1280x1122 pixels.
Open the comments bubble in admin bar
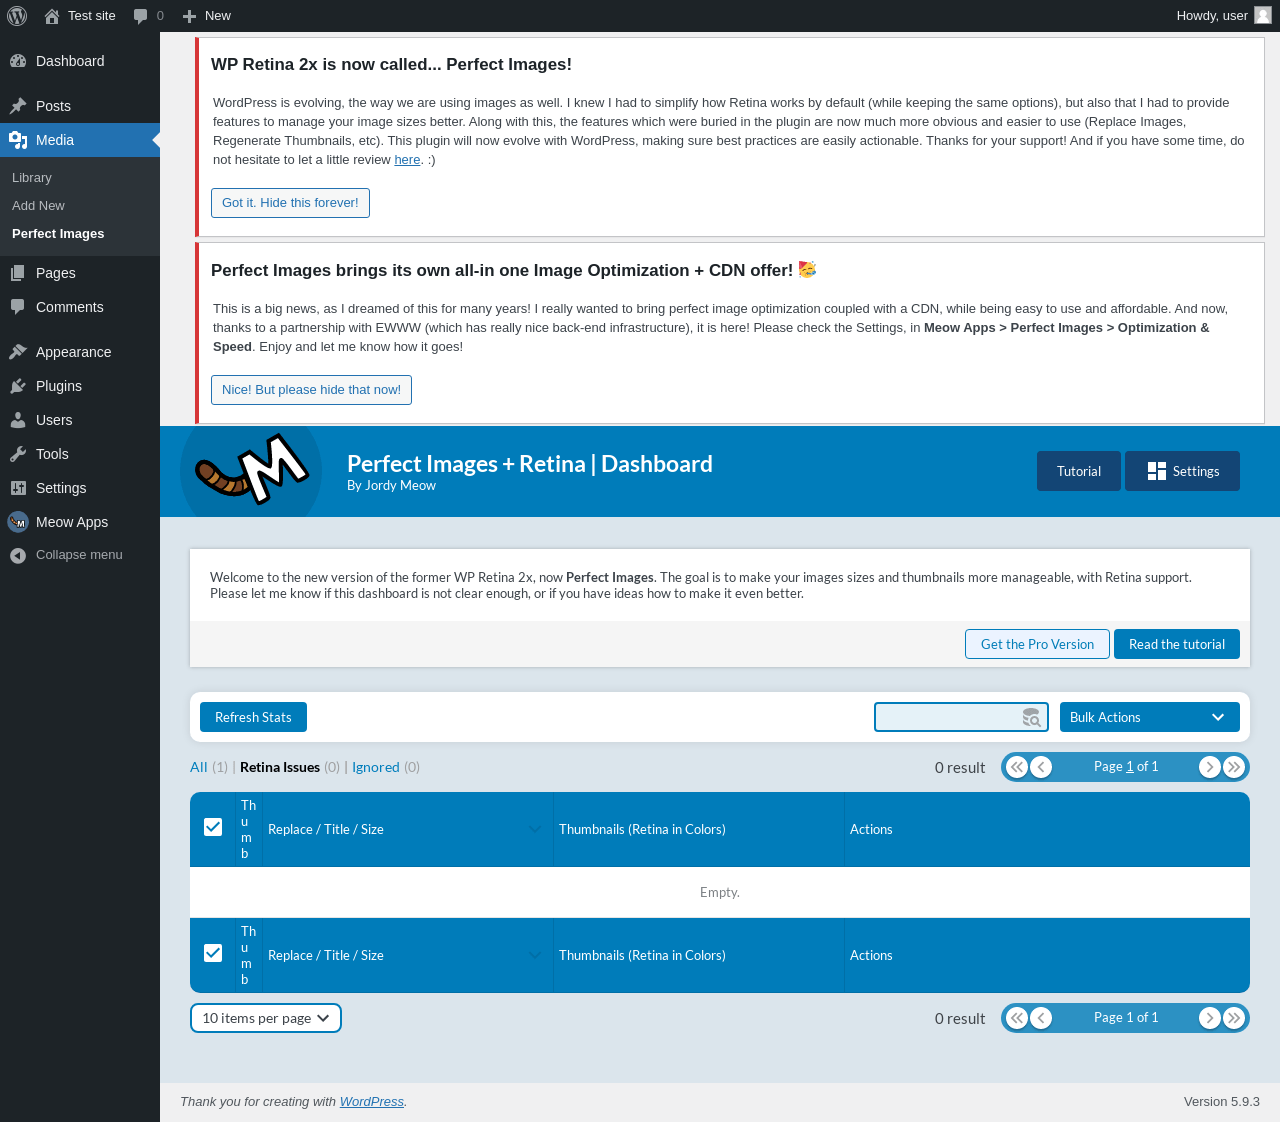click(141, 16)
